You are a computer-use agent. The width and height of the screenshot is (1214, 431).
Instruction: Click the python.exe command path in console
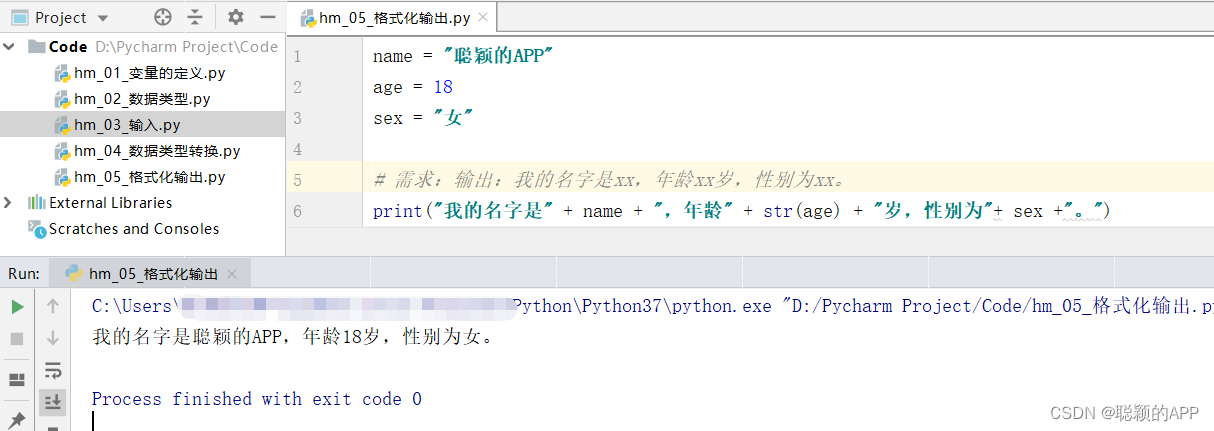[x=652, y=306]
